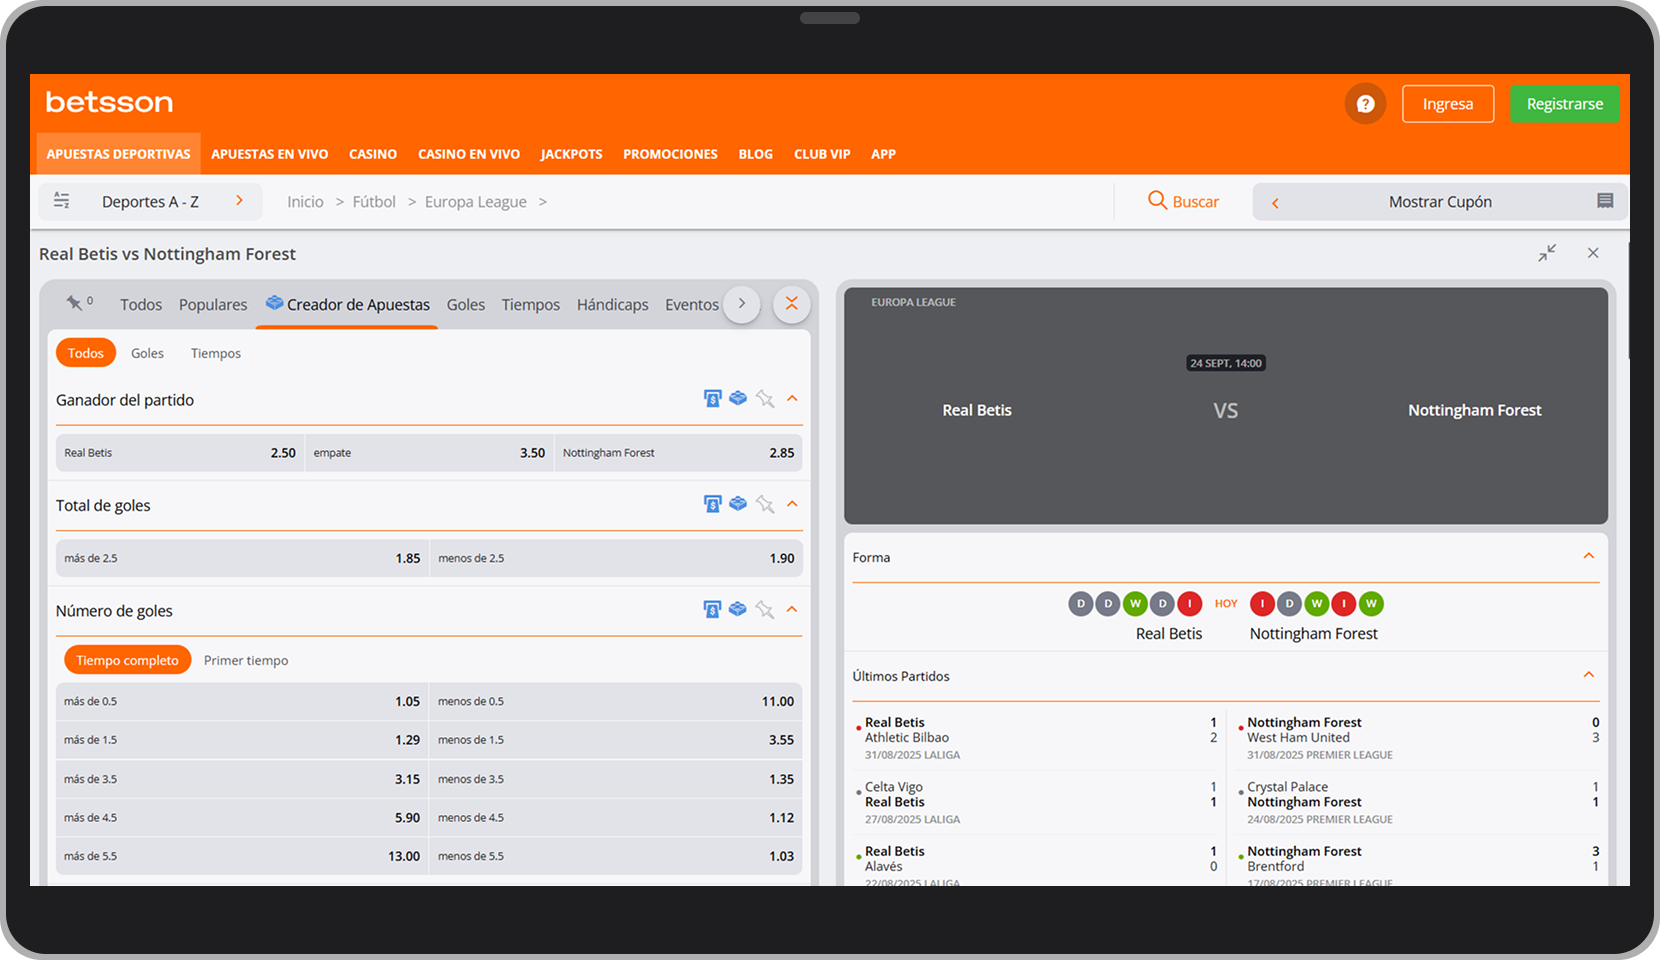Pin the Número de goles market
Image resolution: width=1660 pixels, height=960 pixels.
coord(765,610)
